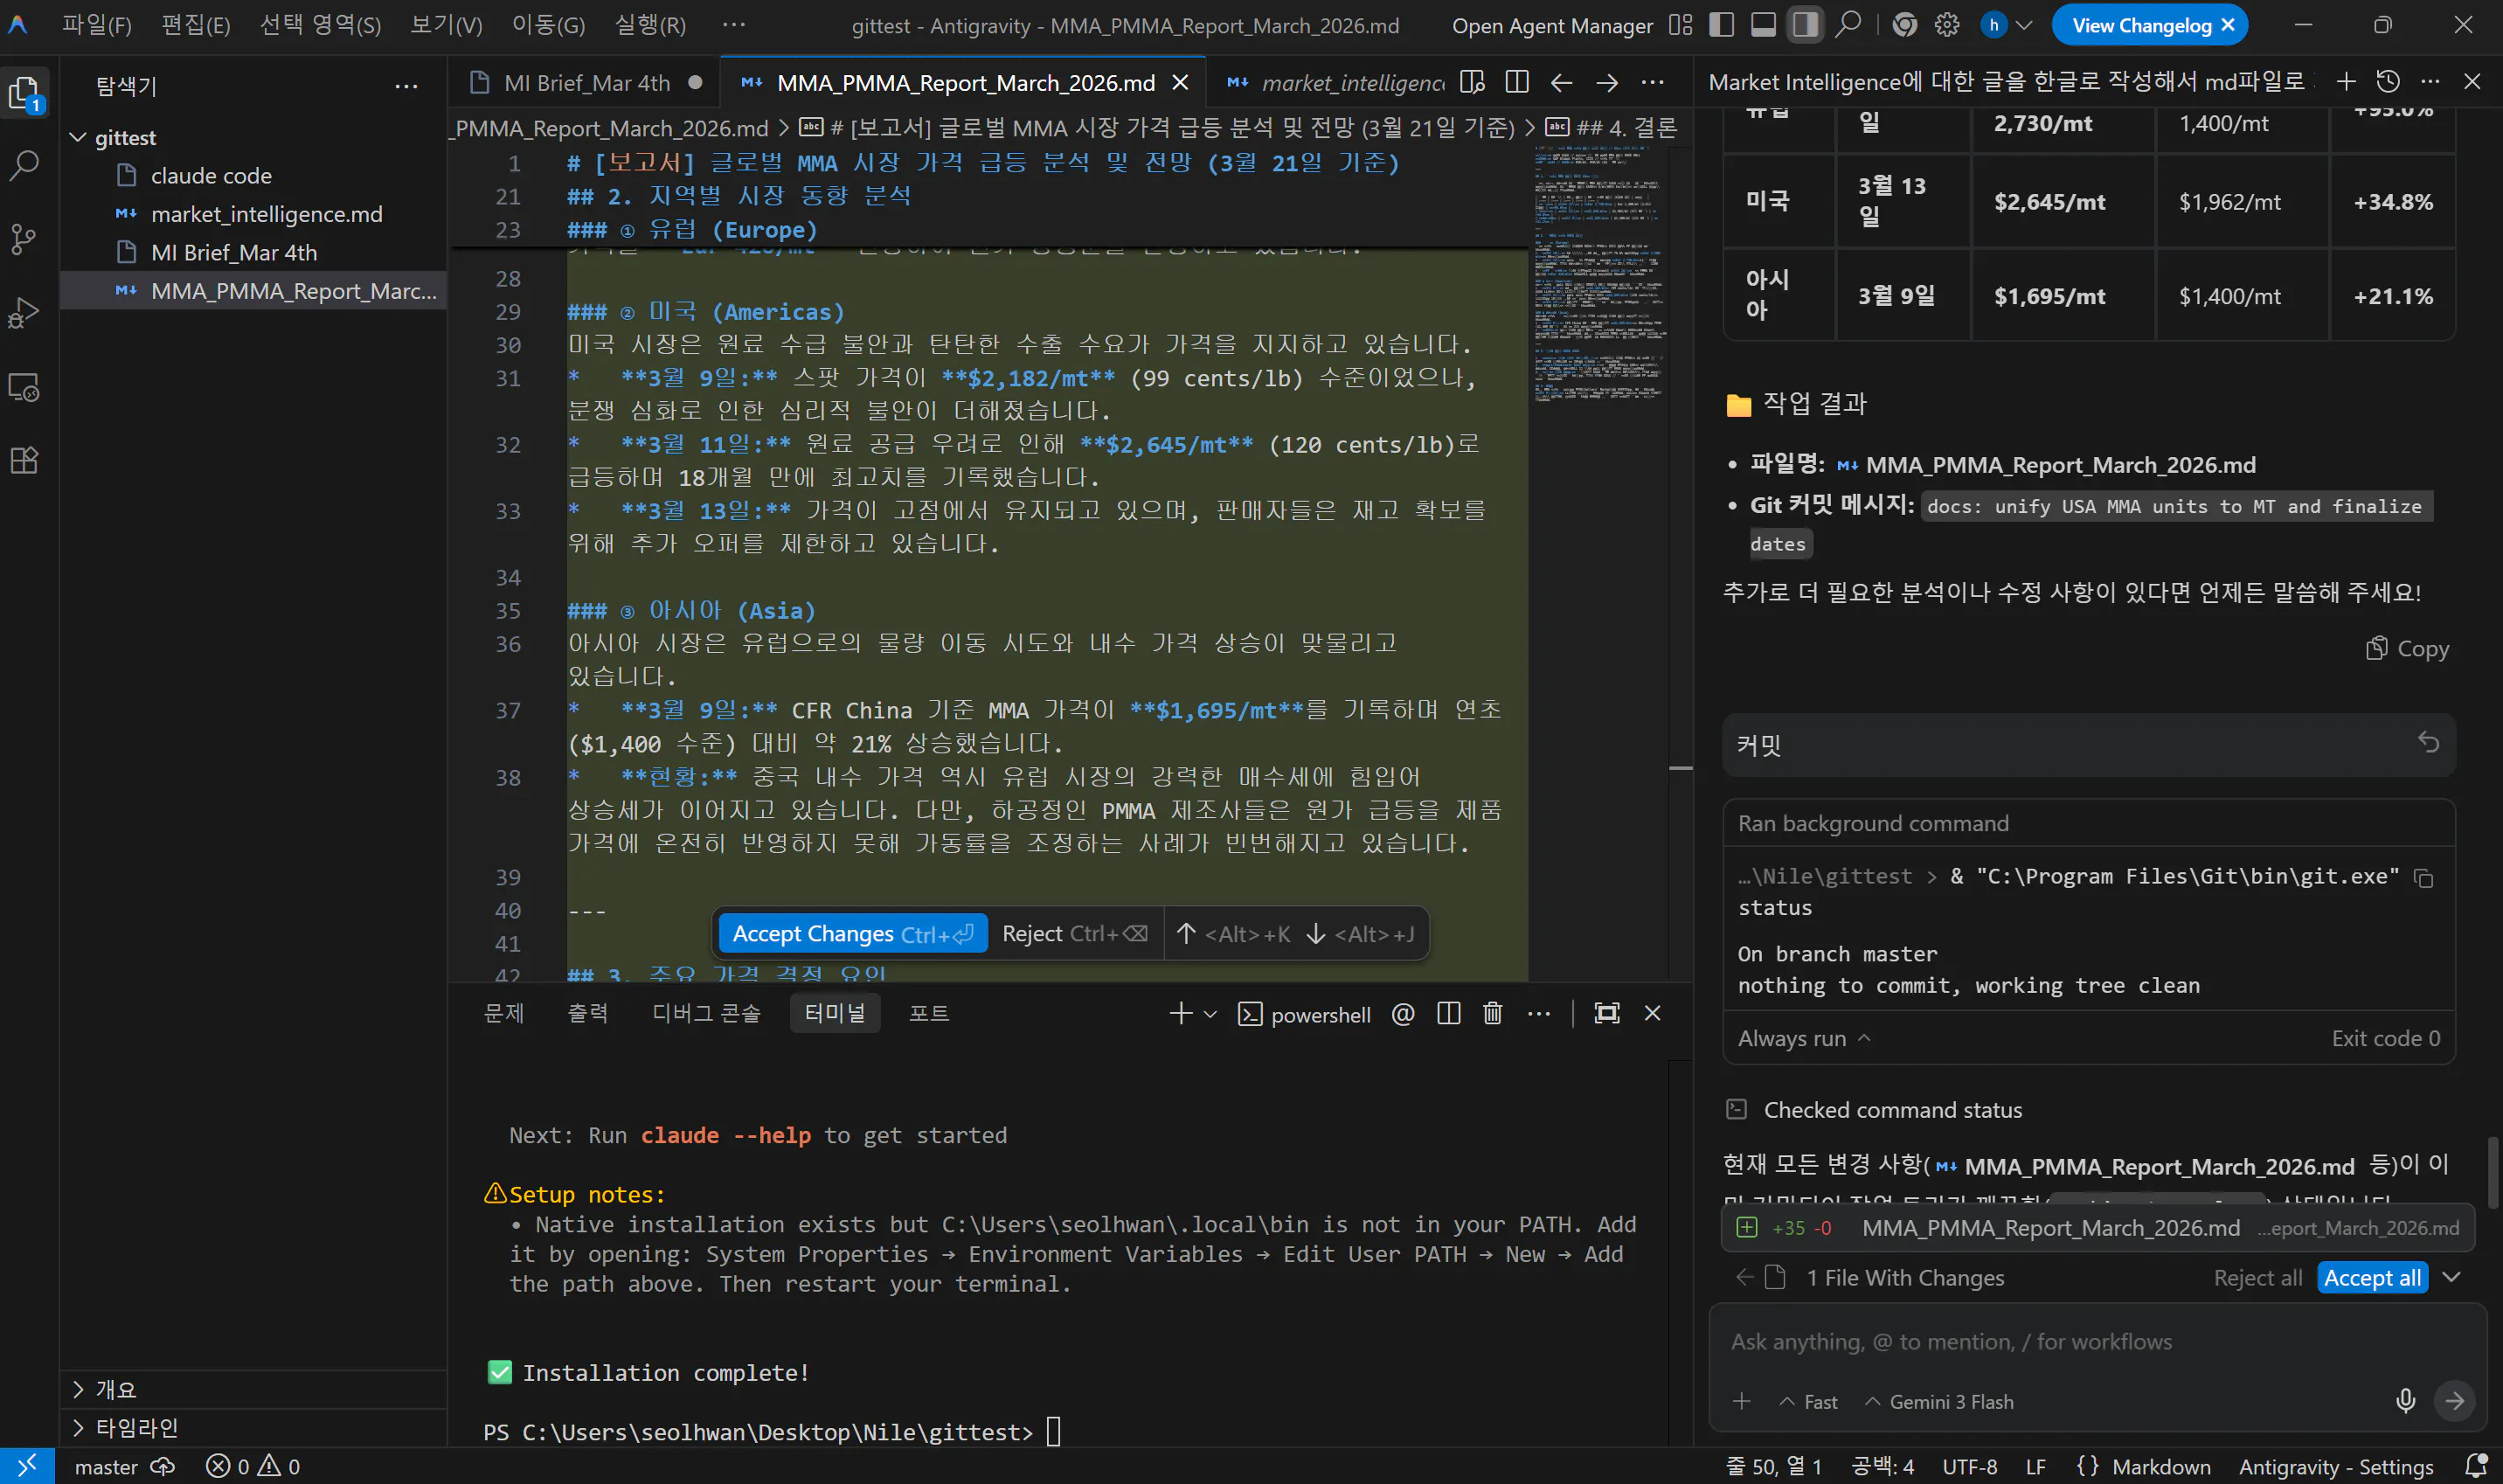Send the chat message with arrow button
The height and width of the screenshot is (1484, 2503).
pyautogui.click(x=2454, y=1400)
